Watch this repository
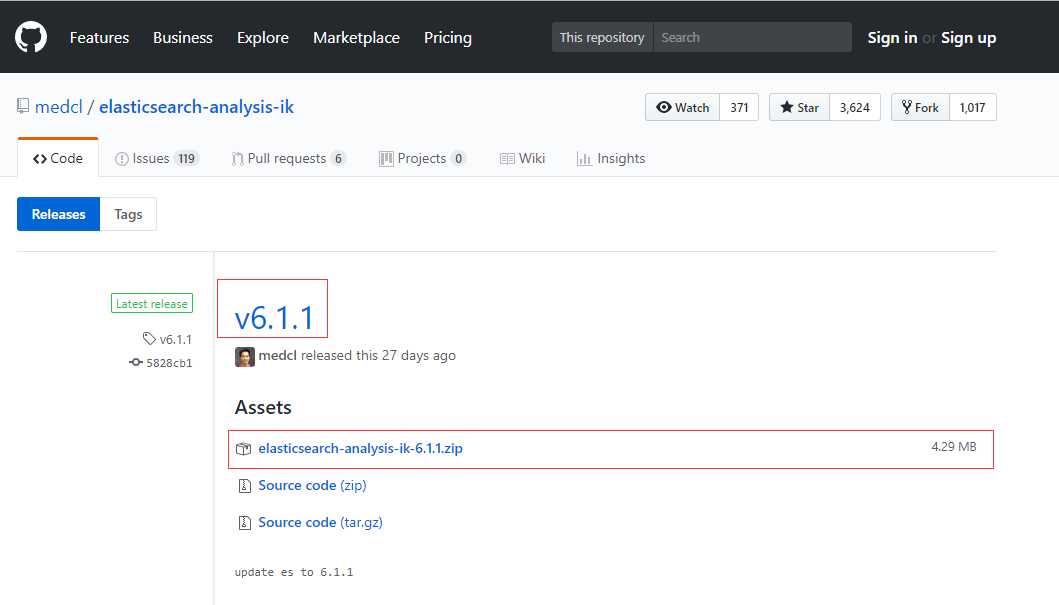Screen dimensions: 1059x605 [682, 108]
